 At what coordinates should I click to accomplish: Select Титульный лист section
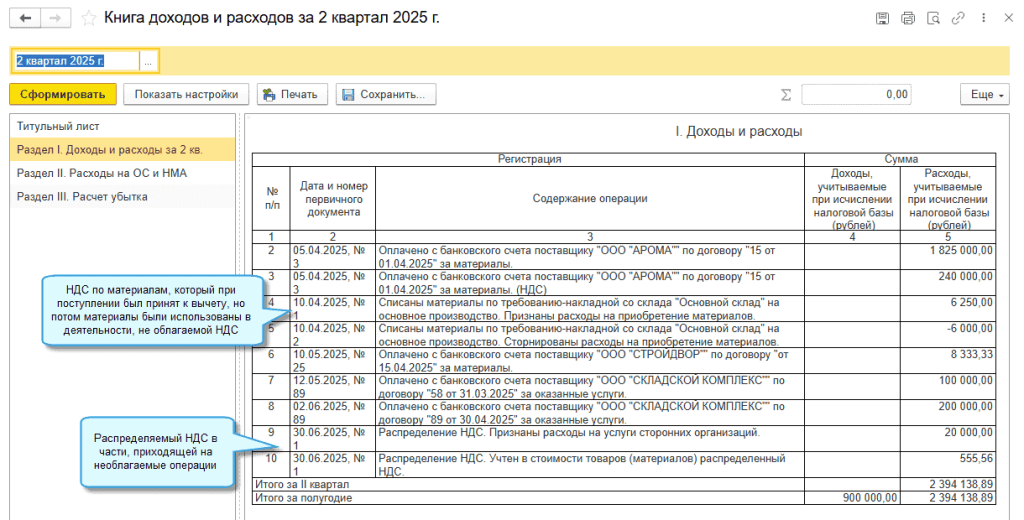tap(58, 127)
